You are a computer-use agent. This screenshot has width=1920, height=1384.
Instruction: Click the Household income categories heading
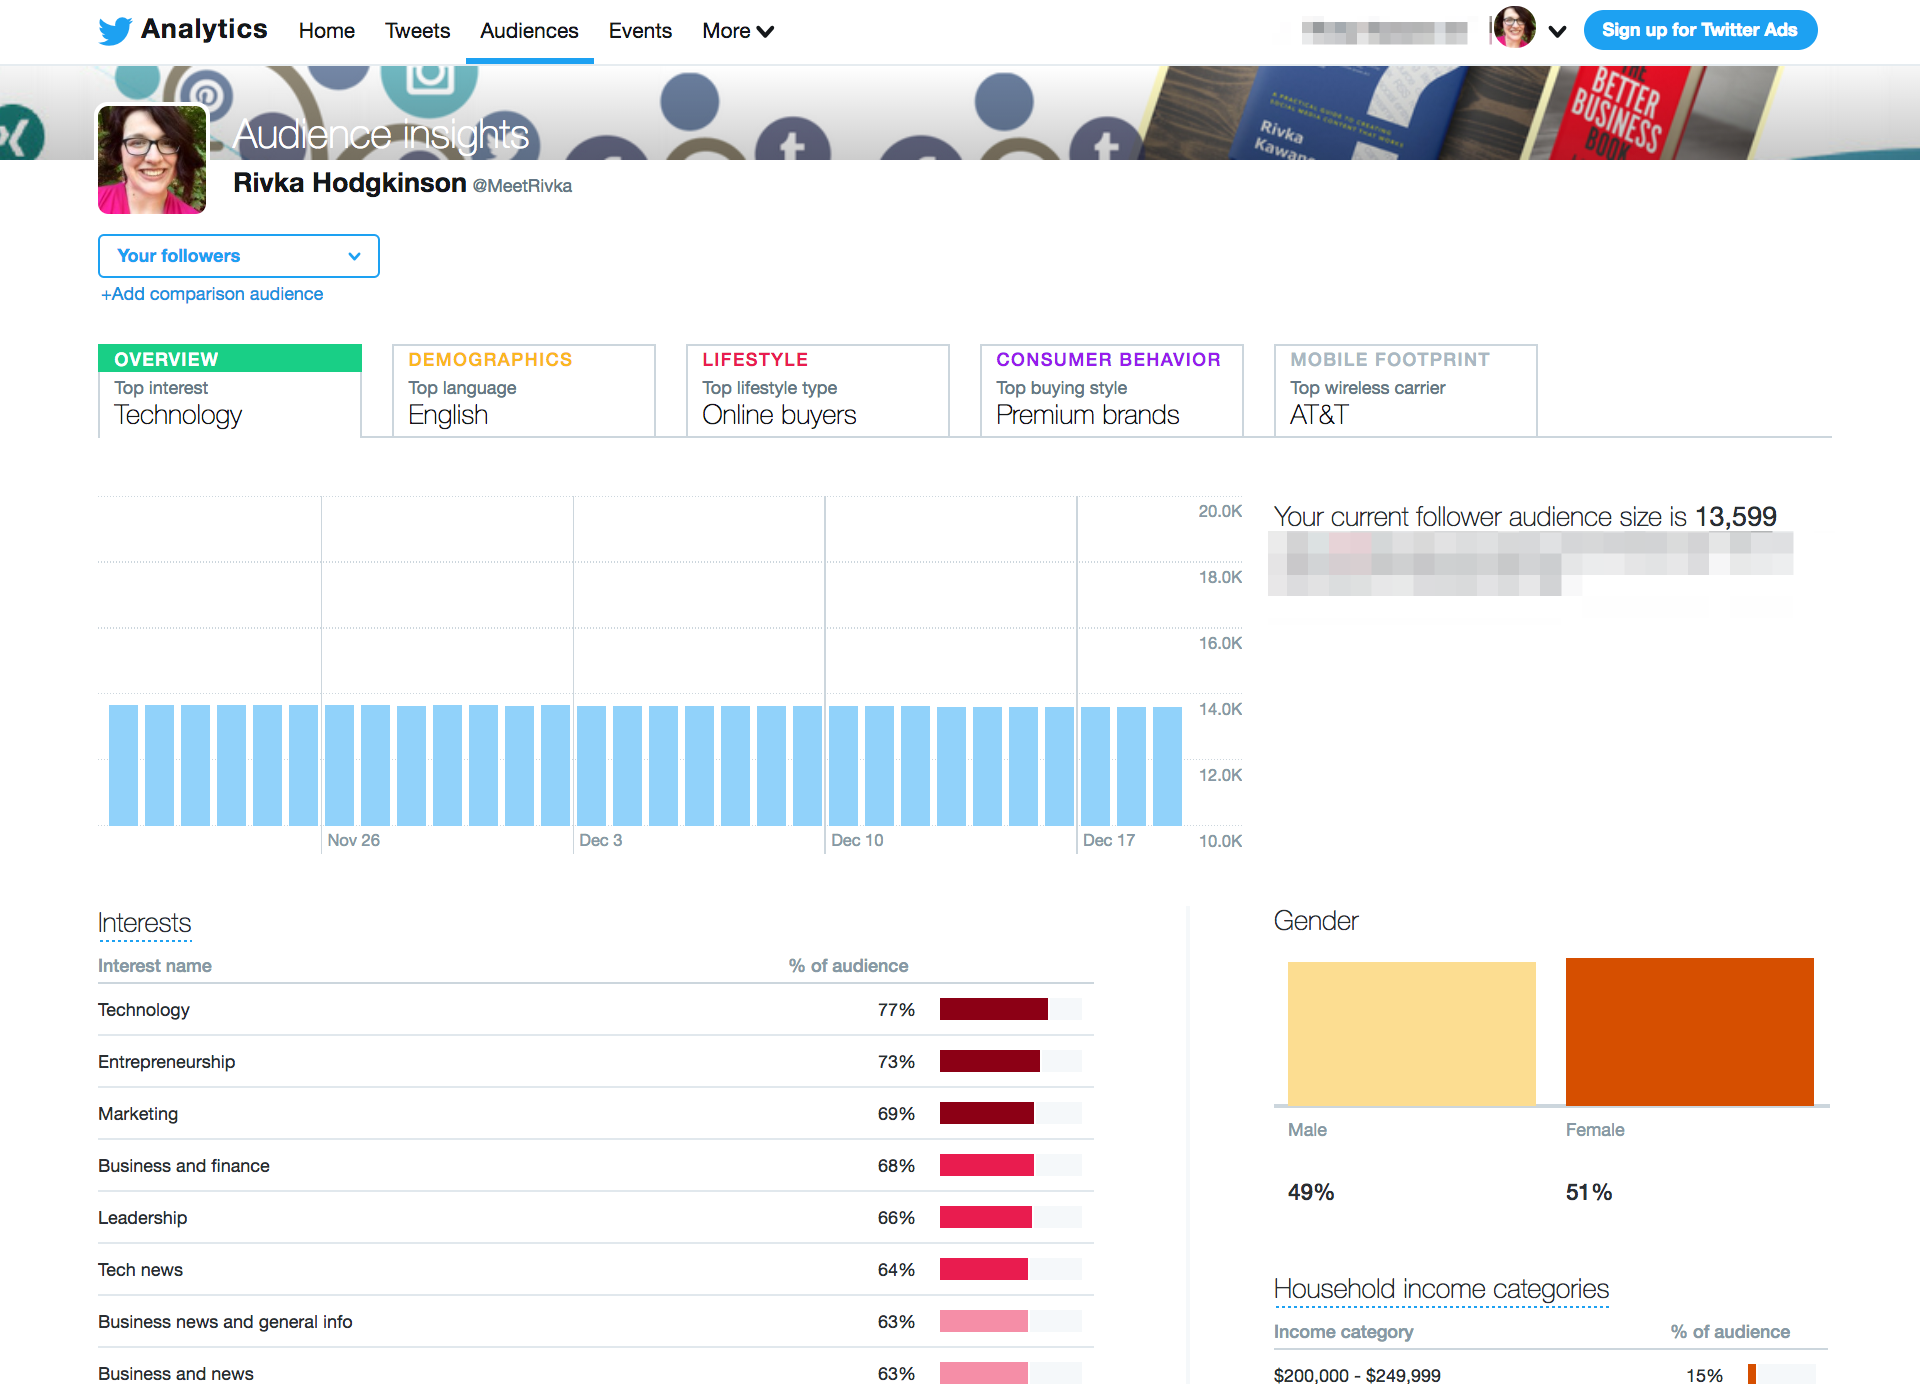[x=1441, y=1289]
